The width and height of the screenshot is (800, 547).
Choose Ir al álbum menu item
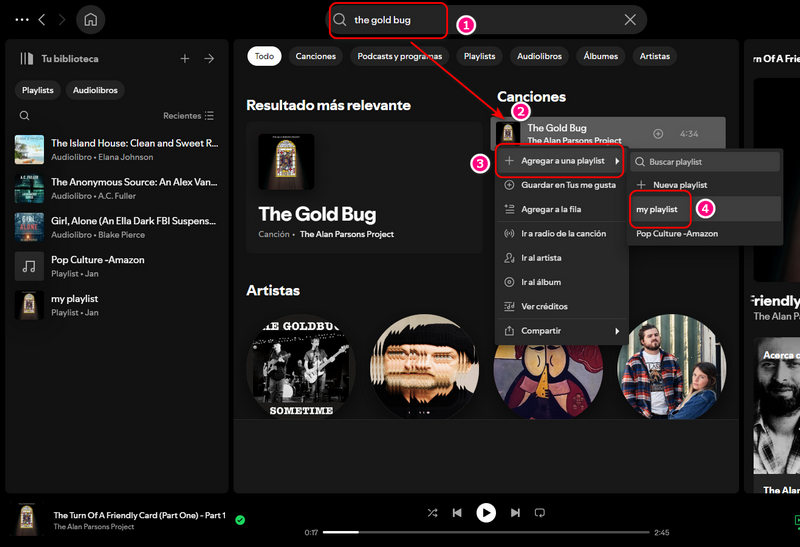[x=560, y=282]
